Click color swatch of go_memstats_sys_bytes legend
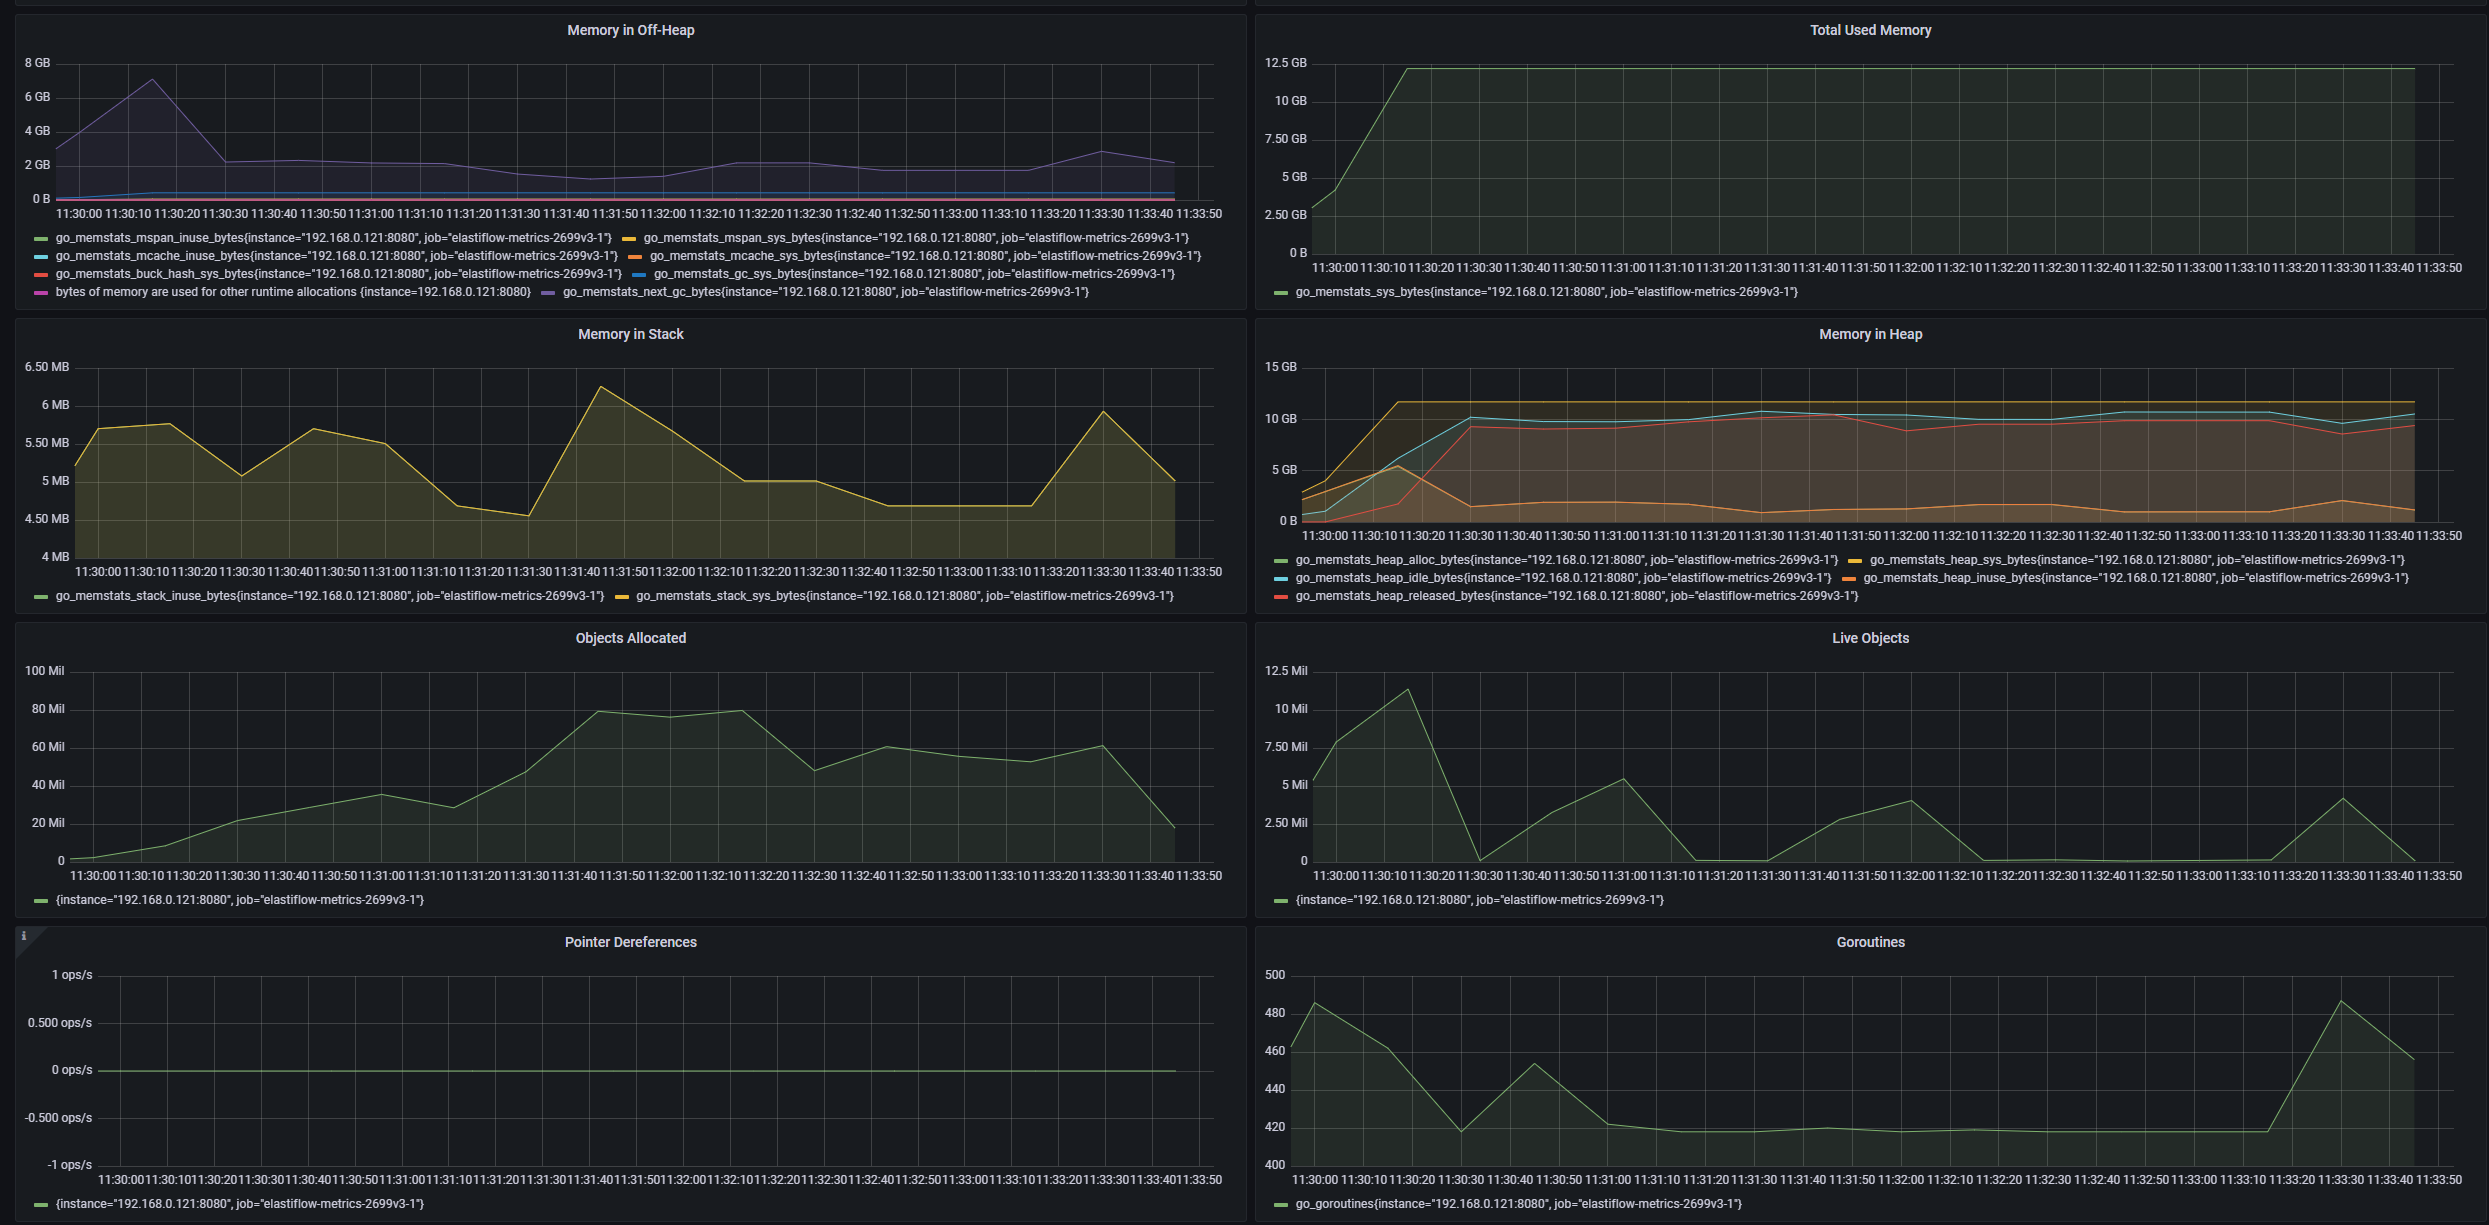Viewport: 2489px width, 1225px height. 1281,293
